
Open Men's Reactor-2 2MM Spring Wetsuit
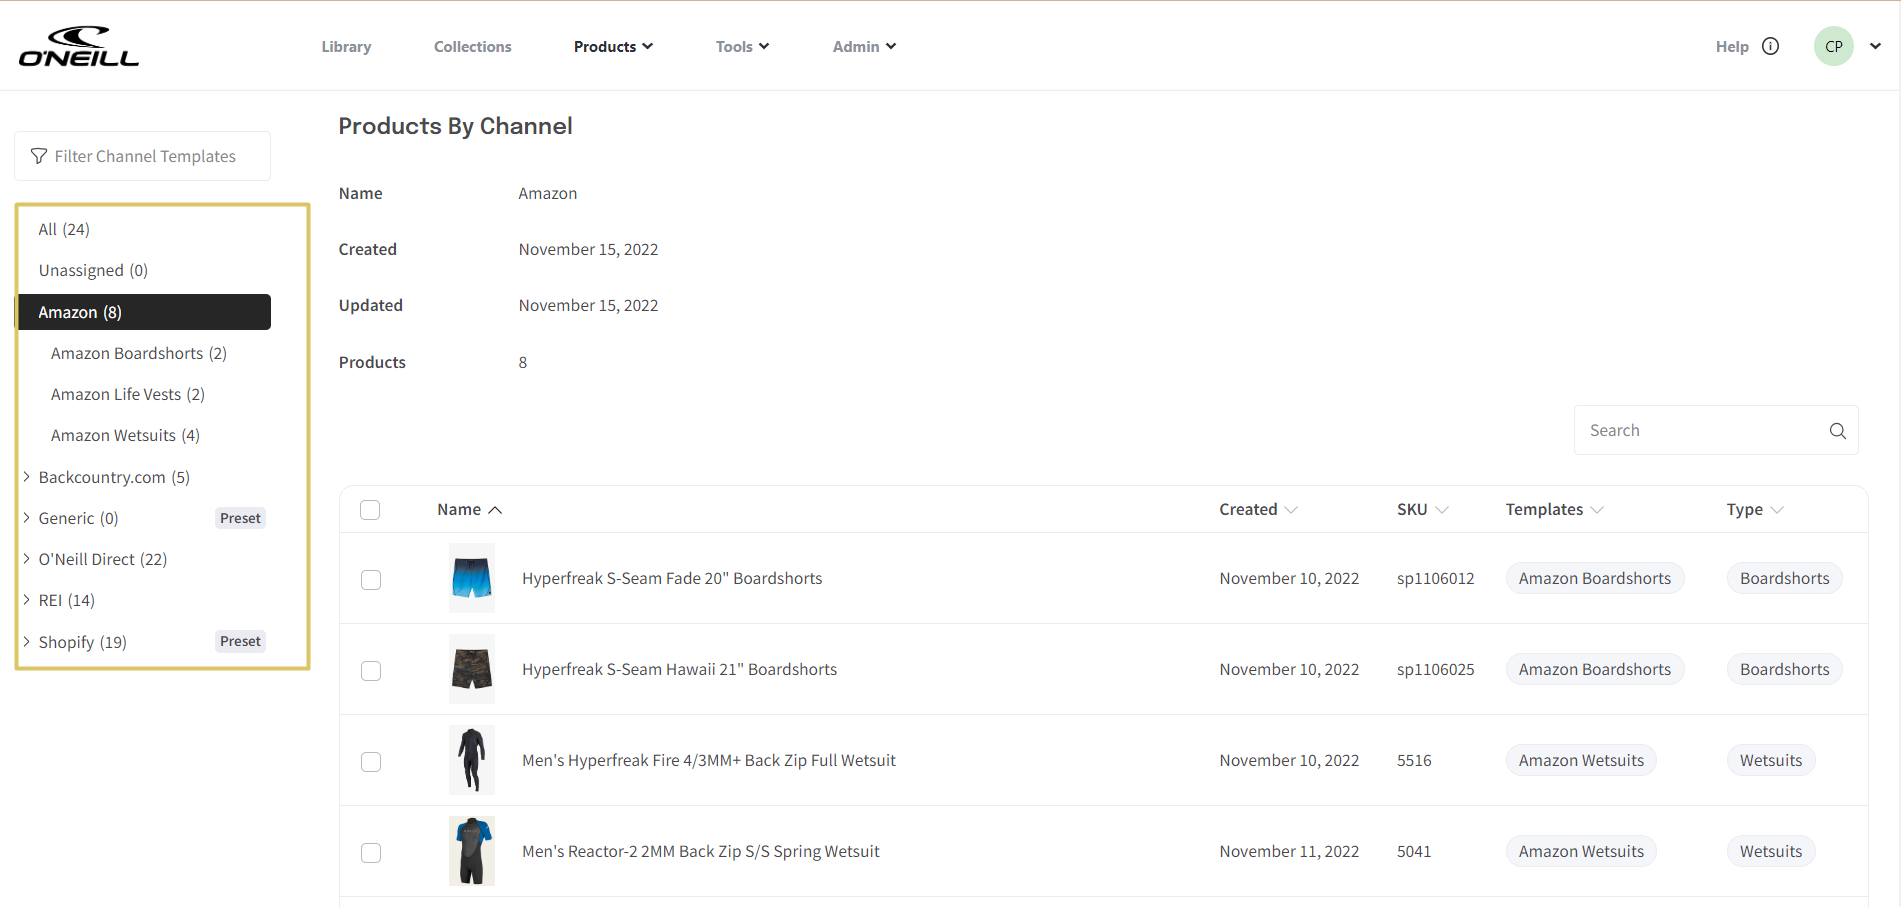tap(701, 851)
